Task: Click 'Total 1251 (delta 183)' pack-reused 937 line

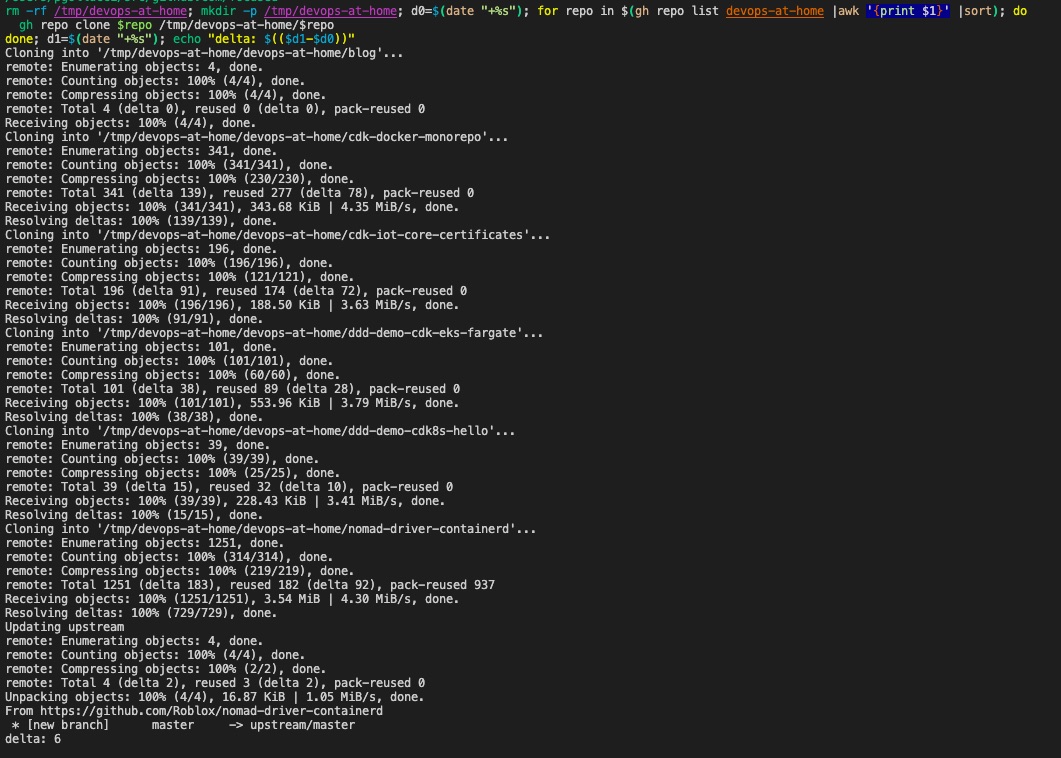Action: pyautogui.click(x=250, y=585)
